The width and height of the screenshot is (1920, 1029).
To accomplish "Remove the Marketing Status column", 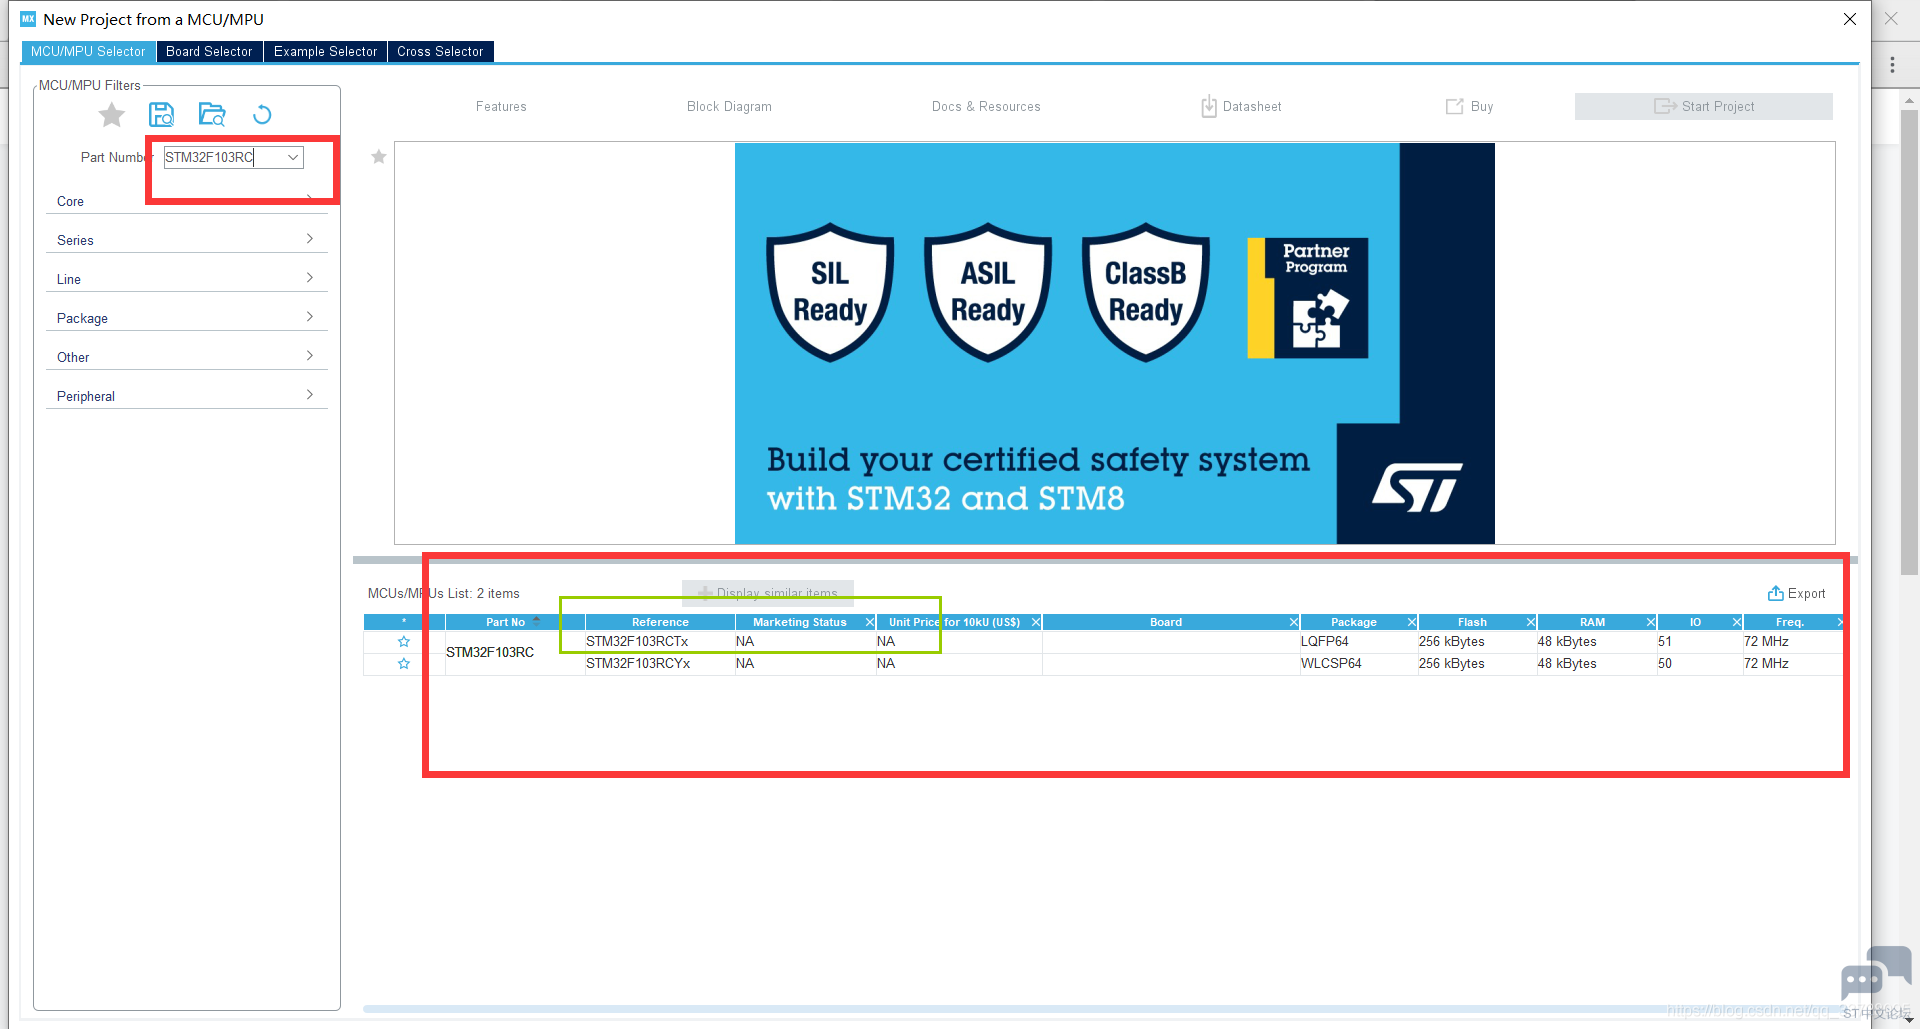I will point(869,622).
